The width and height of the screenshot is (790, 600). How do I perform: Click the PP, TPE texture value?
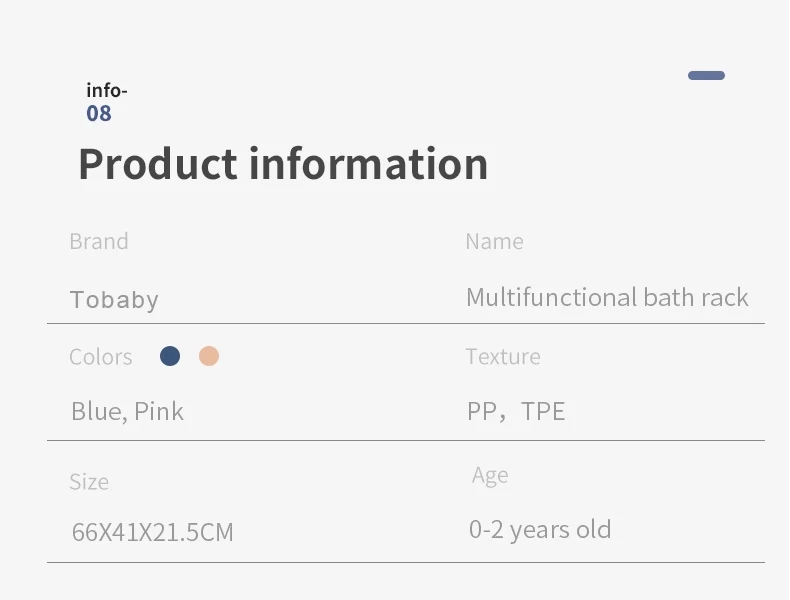point(516,411)
